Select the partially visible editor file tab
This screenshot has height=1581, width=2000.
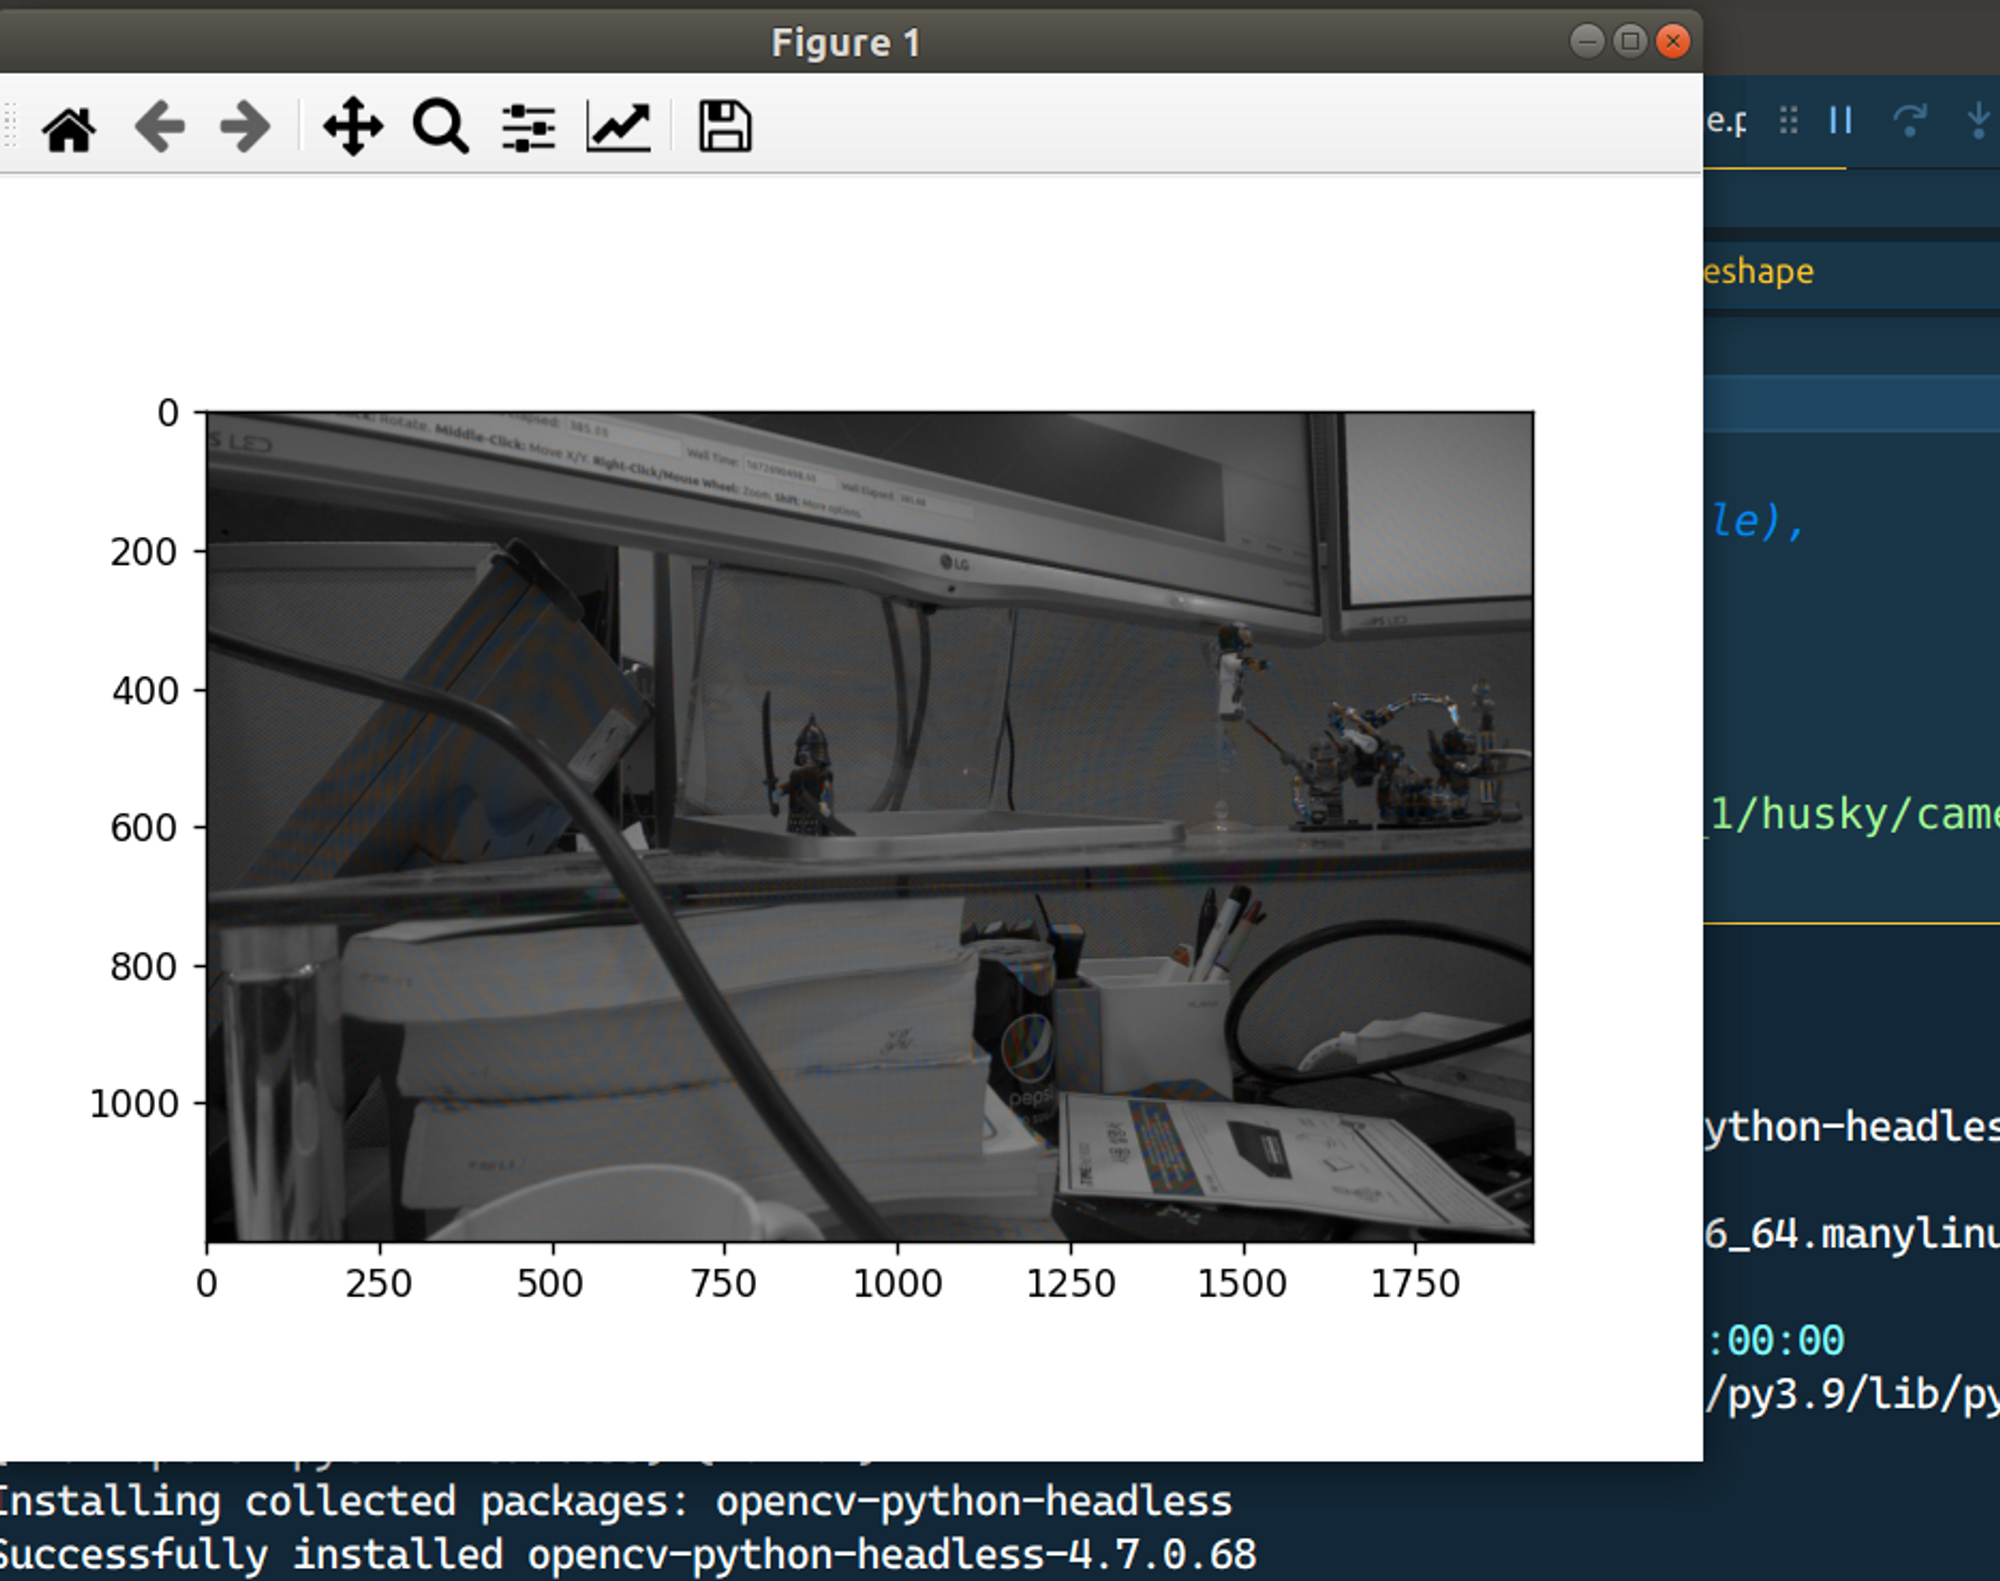(x=1726, y=121)
